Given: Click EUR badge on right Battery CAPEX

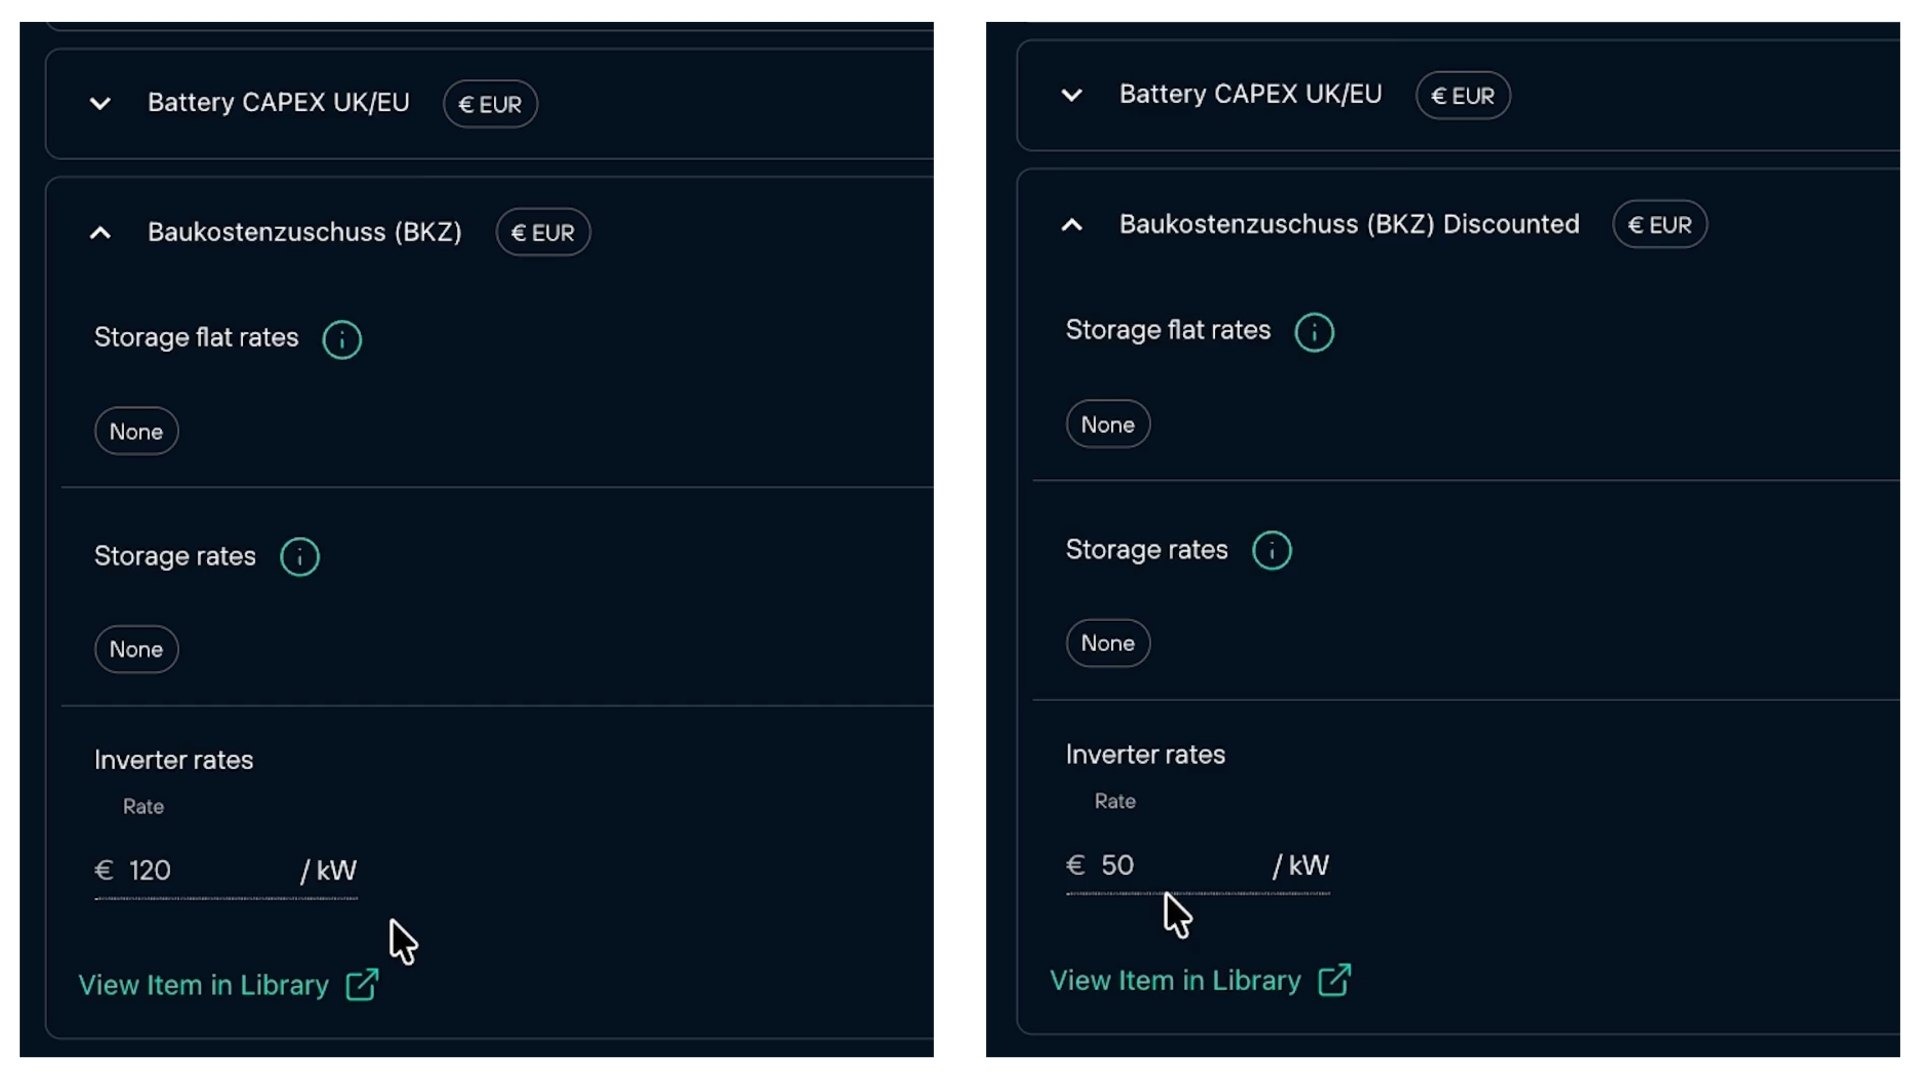Looking at the screenshot, I should point(1462,96).
